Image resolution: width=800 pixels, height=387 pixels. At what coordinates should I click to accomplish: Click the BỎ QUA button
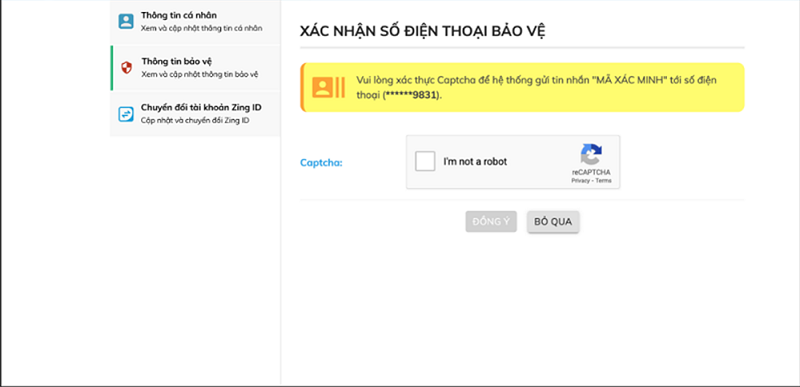(x=553, y=222)
